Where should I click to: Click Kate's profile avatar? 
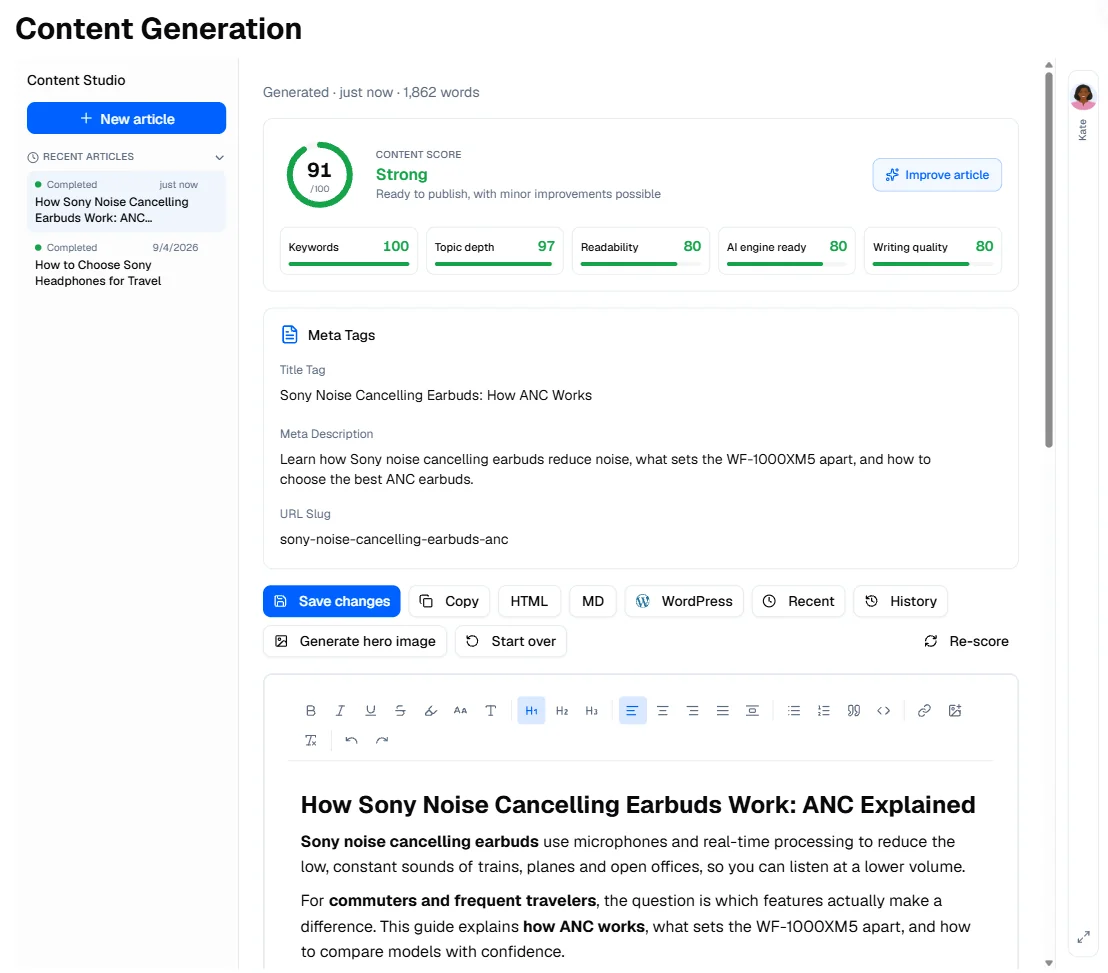[x=1083, y=95]
